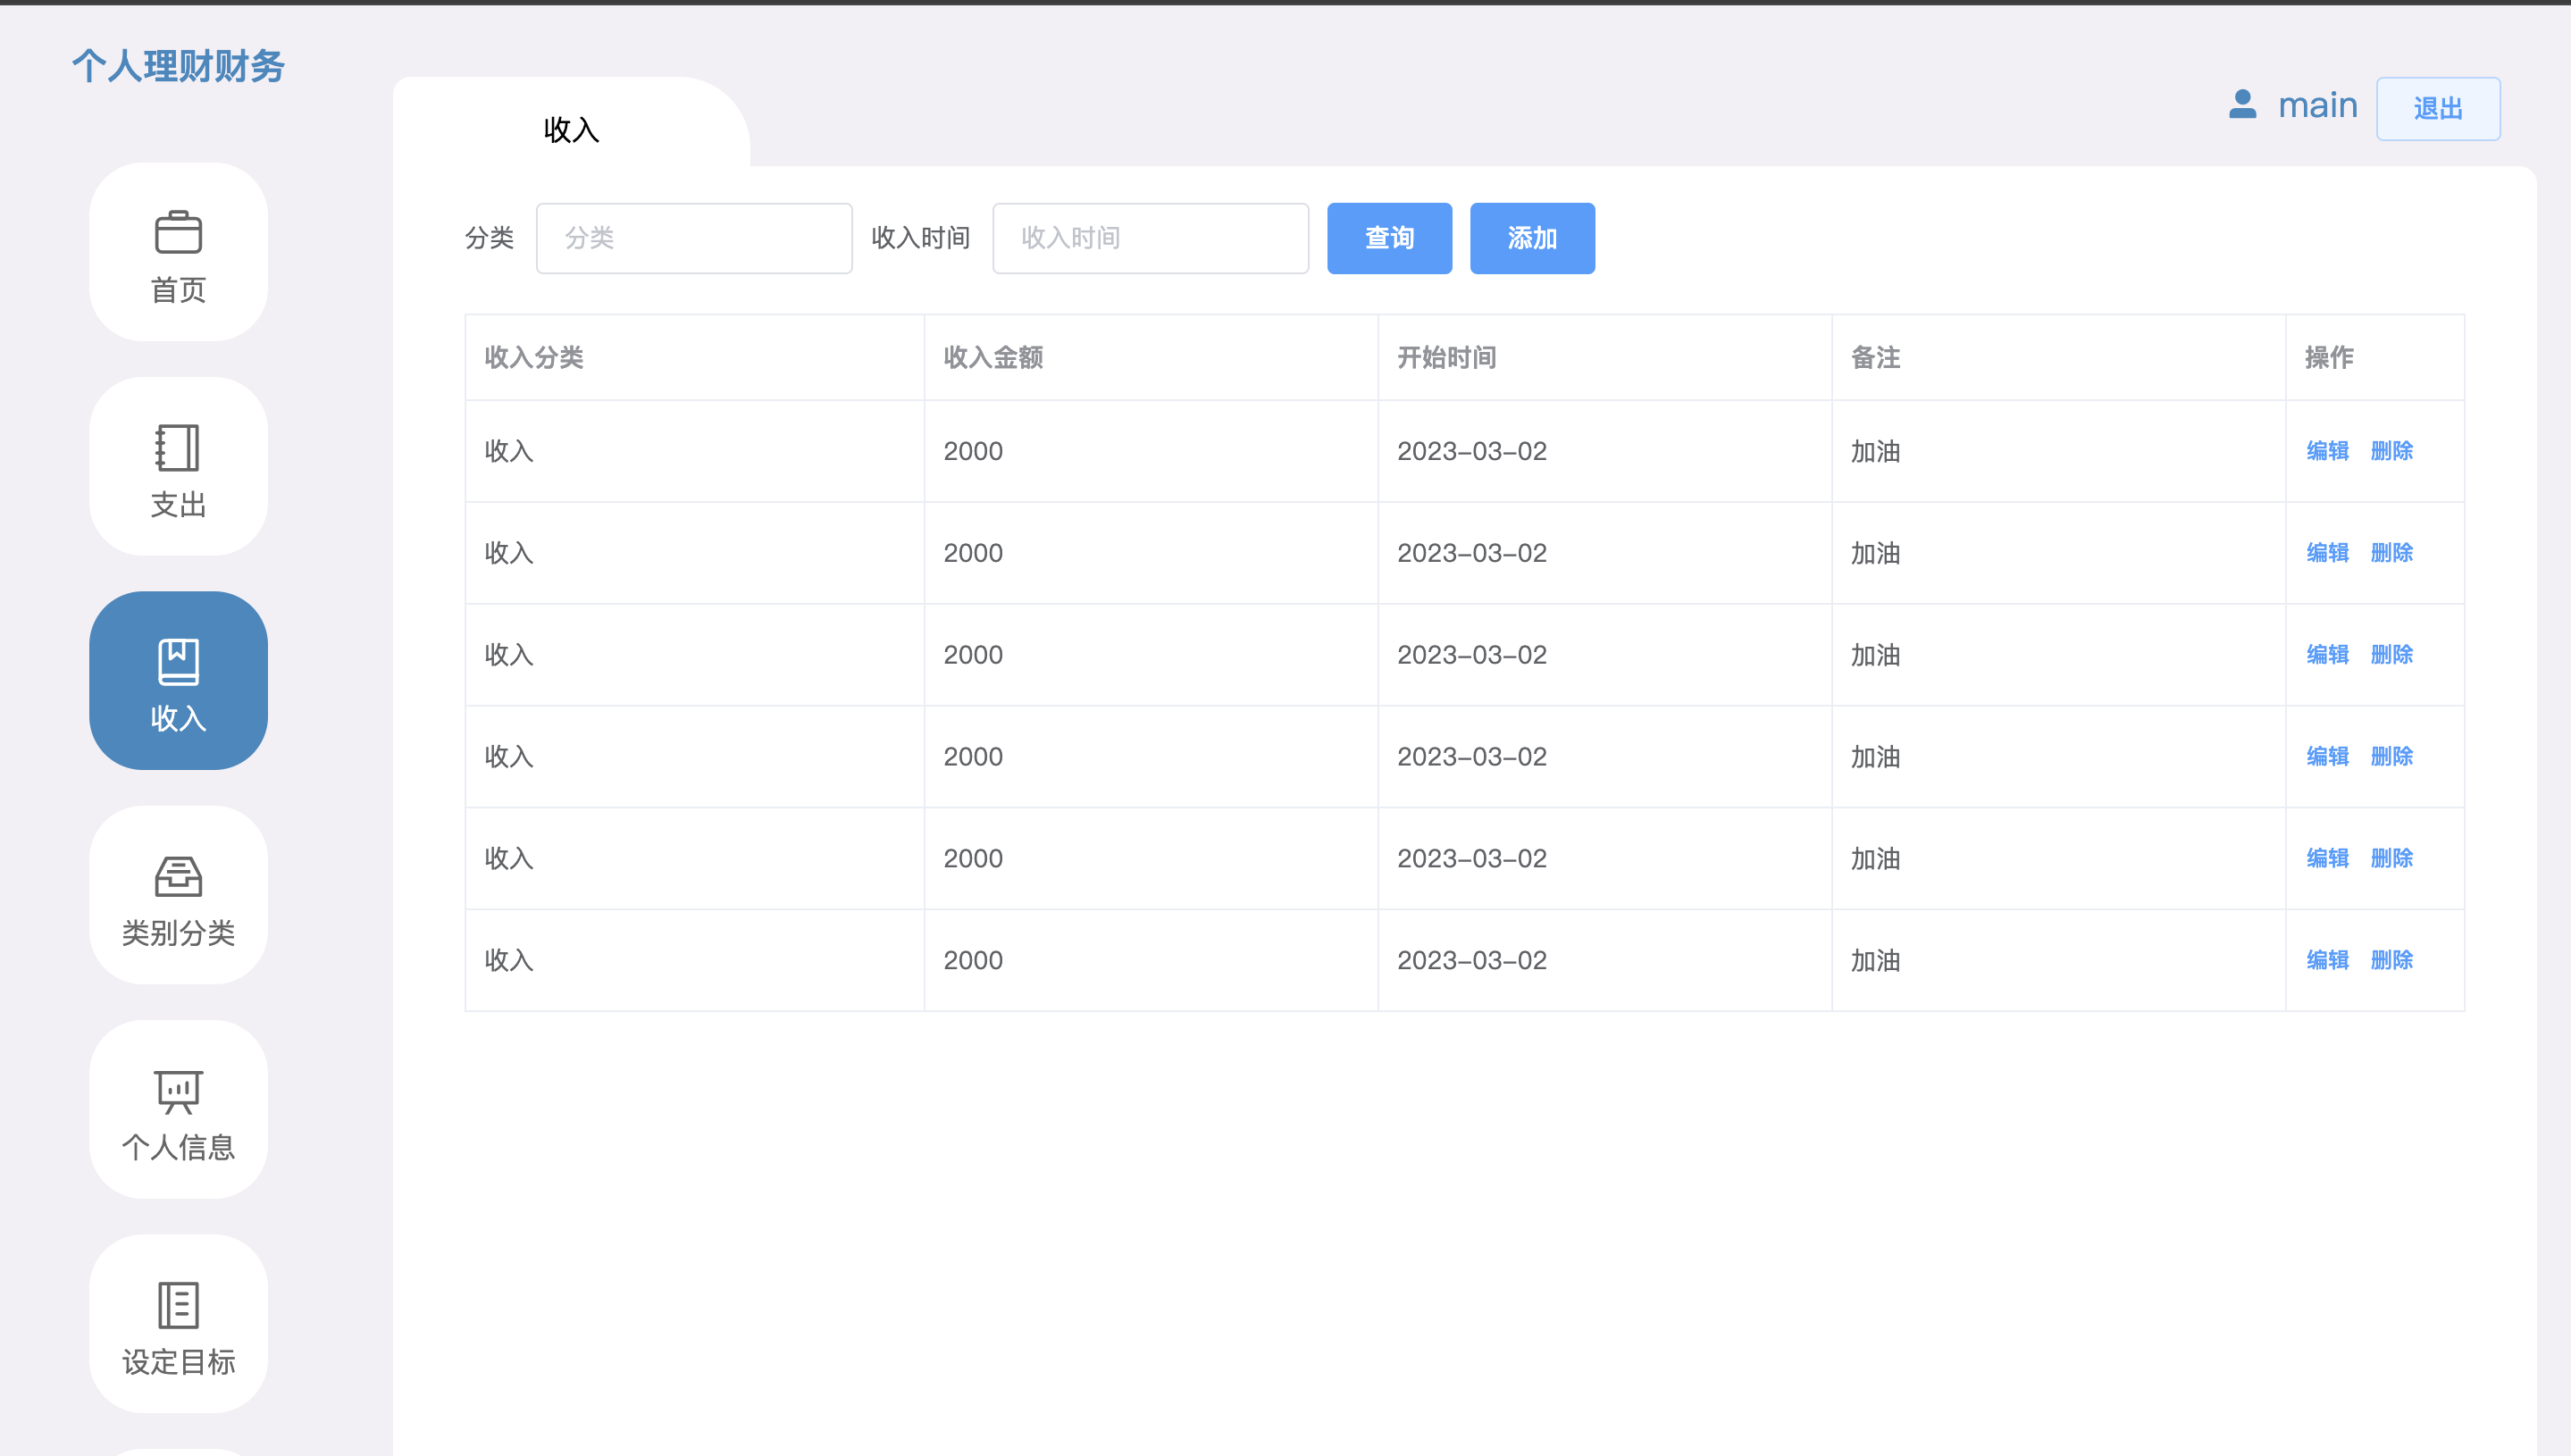2571x1456 pixels.
Task: Select the 收入 tab above the table
Action: 572,129
